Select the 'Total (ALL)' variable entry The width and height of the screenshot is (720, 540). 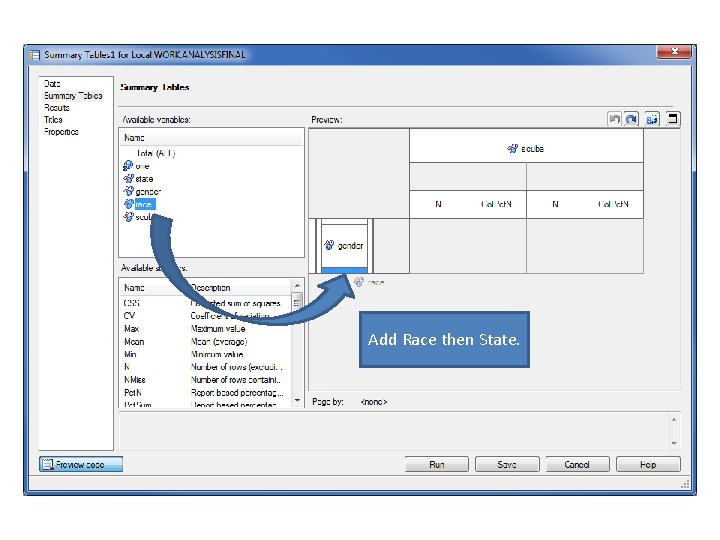(156, 153)
